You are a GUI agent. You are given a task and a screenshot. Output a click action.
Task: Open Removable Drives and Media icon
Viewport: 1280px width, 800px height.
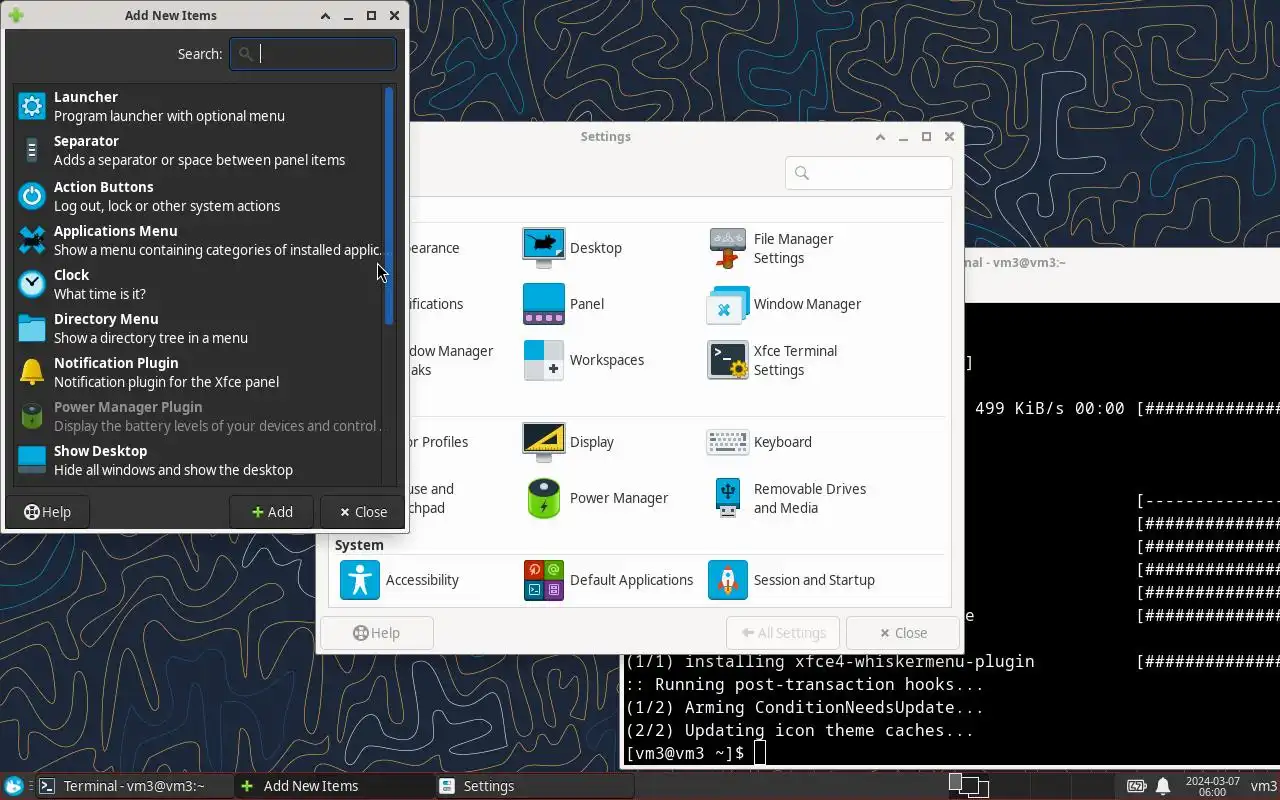point(727,498)
